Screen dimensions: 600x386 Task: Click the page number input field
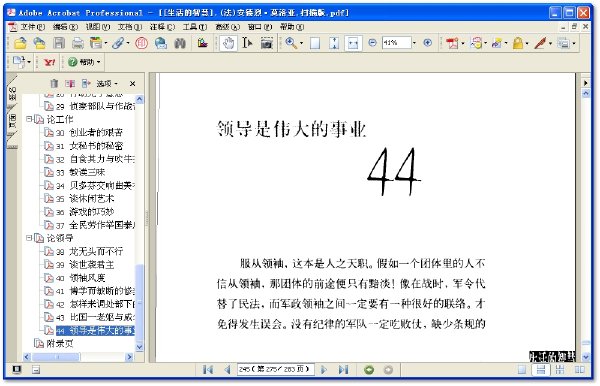pos(275,370)
